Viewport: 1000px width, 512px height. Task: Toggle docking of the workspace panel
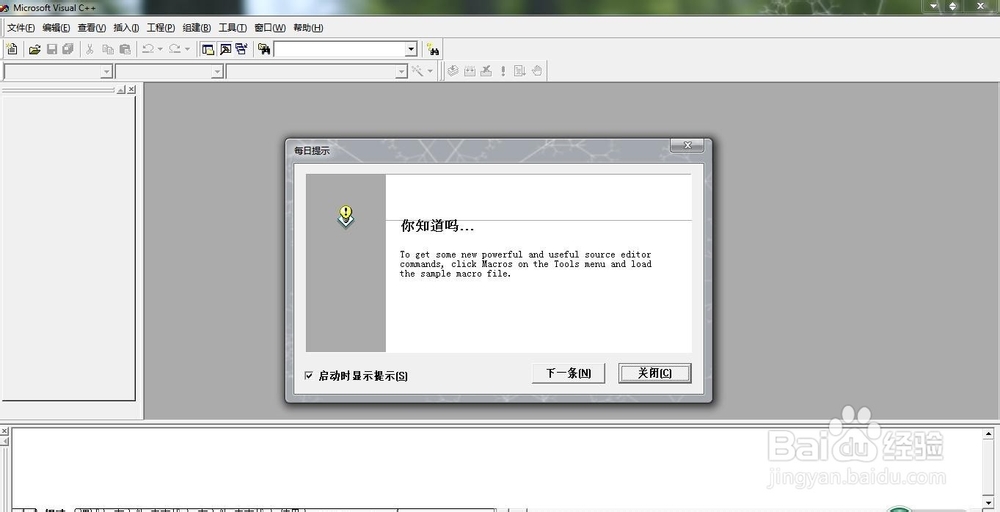tap(121, 90)
